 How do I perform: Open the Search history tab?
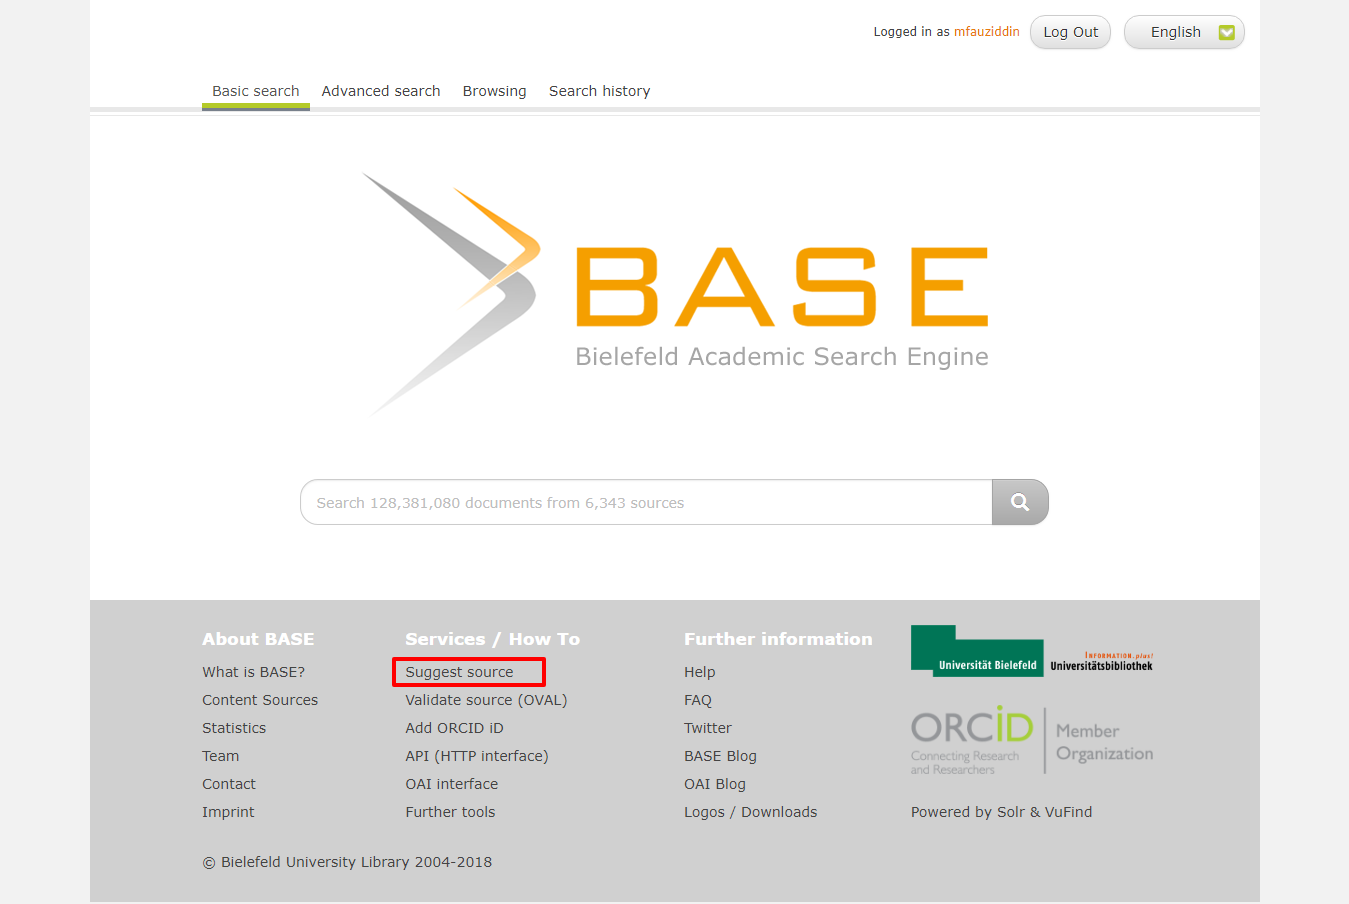599,91
